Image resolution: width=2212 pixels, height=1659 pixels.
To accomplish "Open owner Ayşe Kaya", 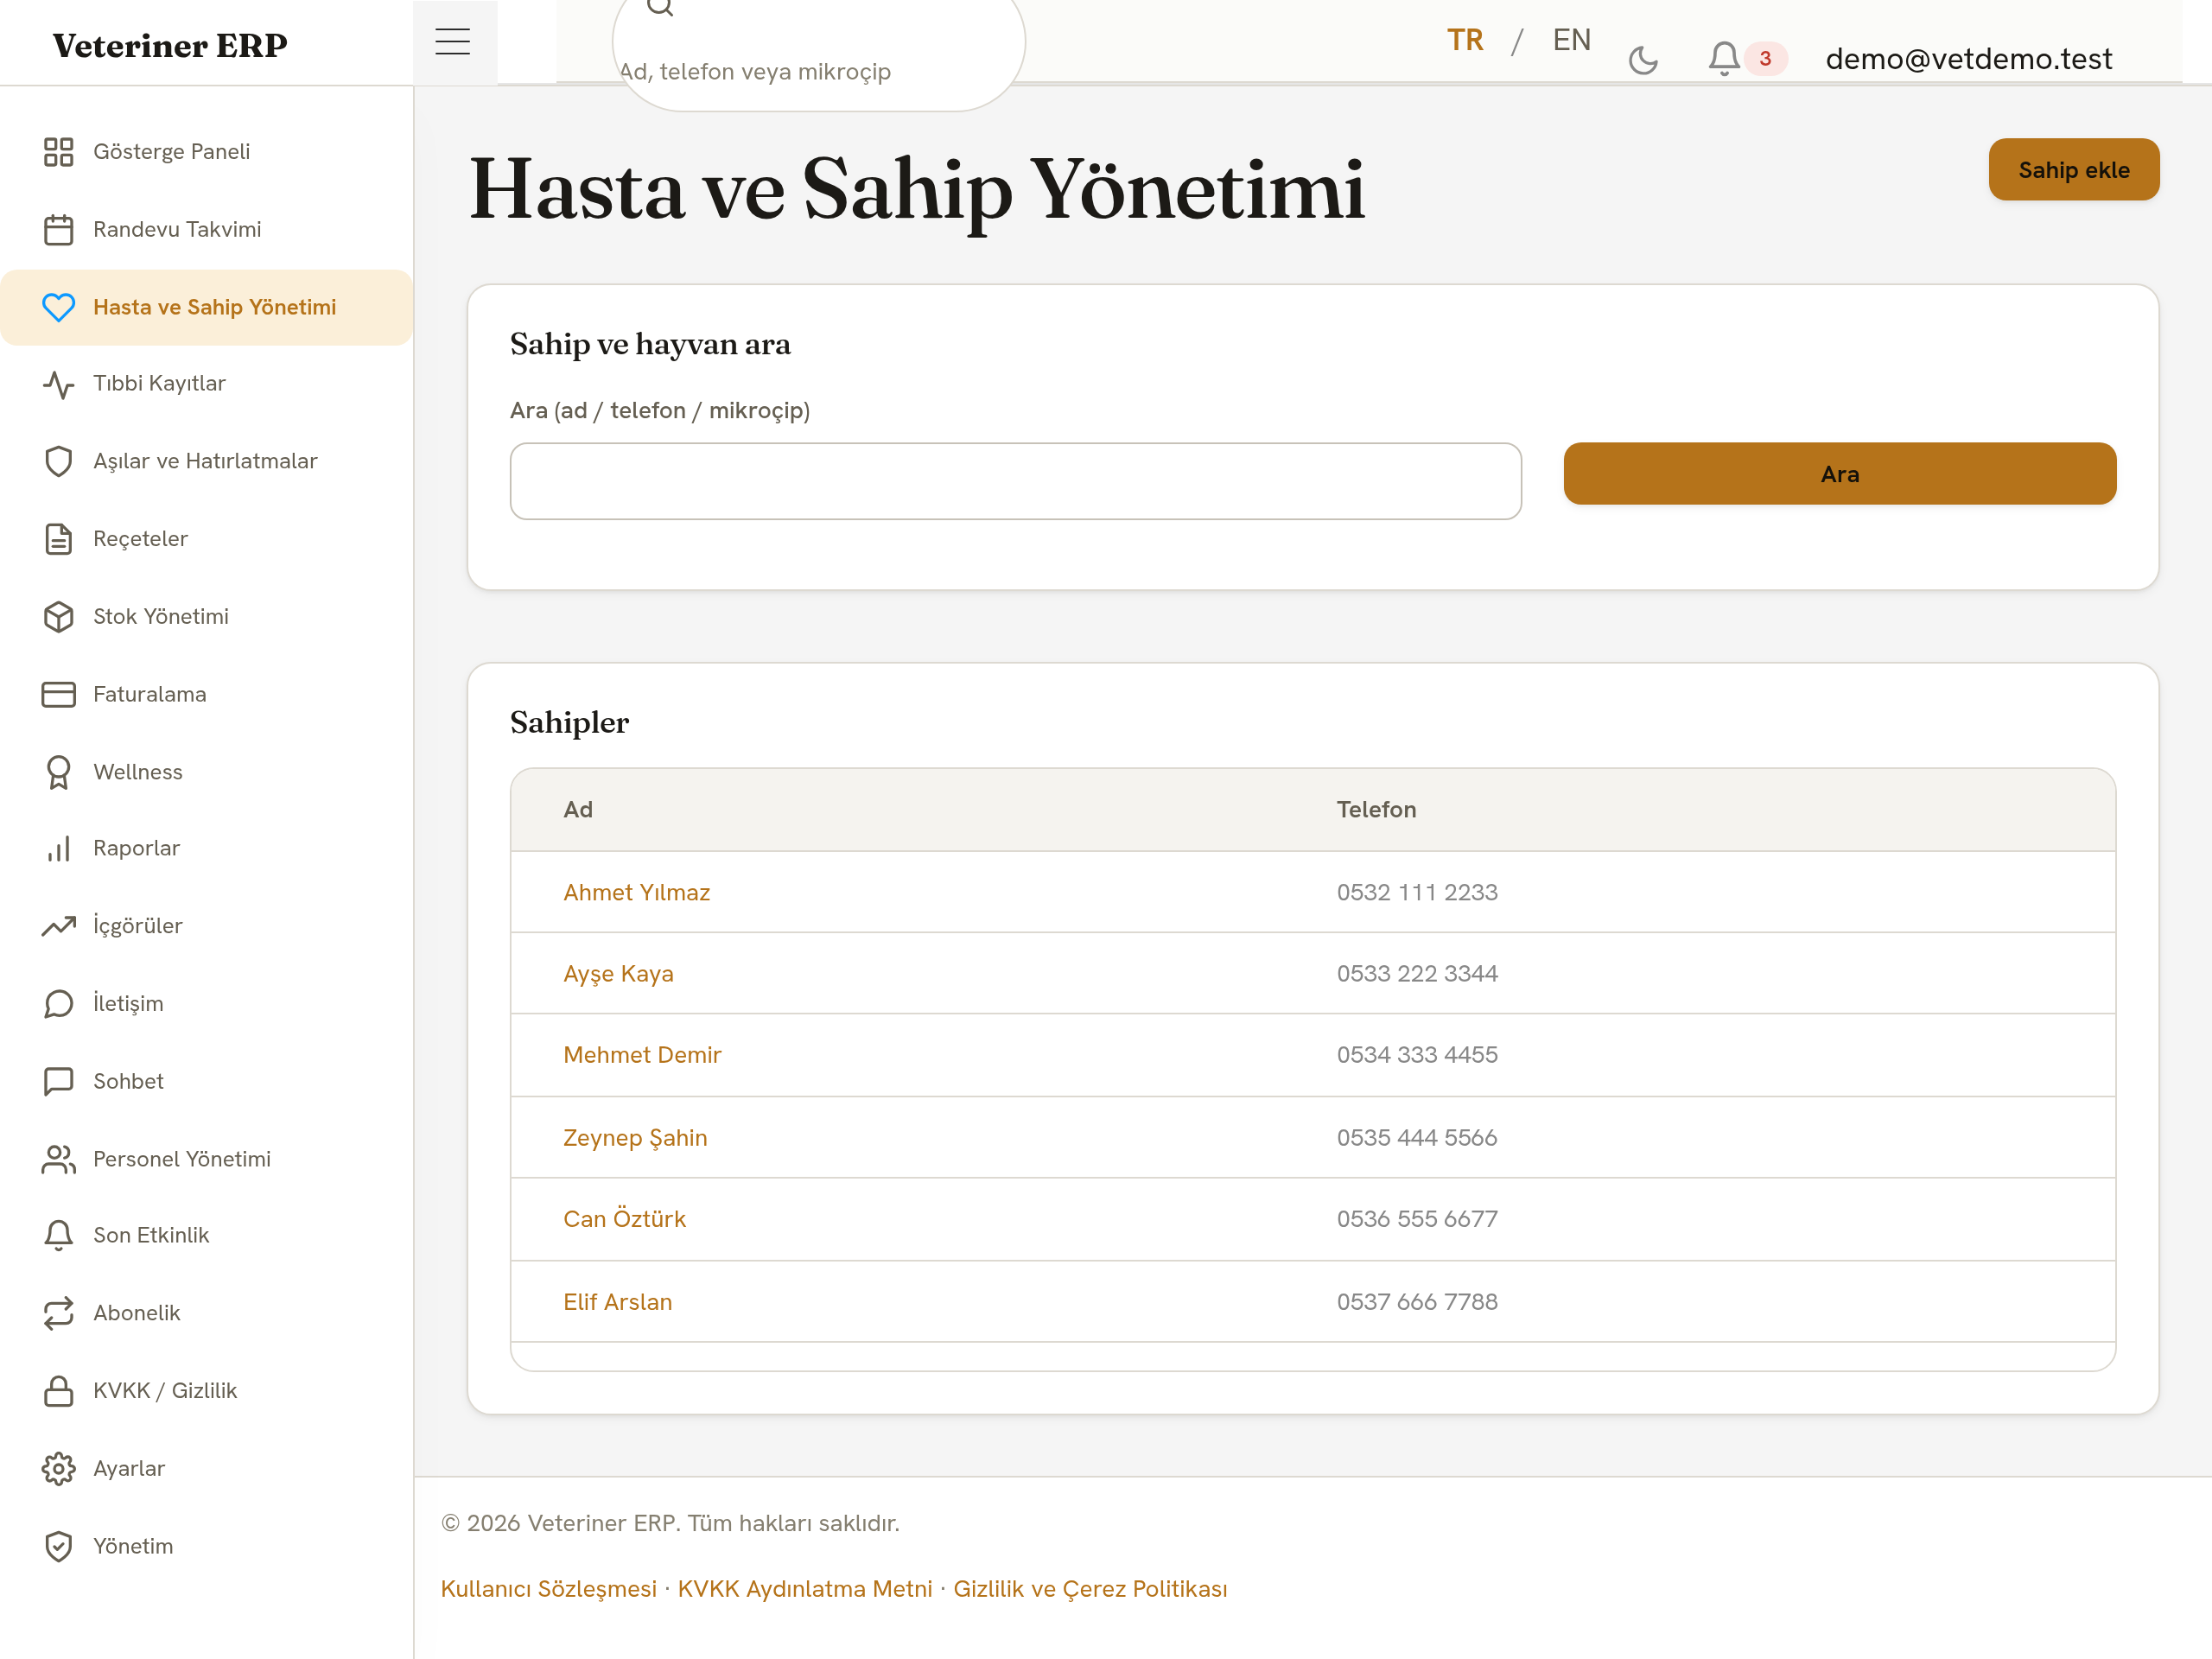I will pyautogui.click(x=618, y=973).
